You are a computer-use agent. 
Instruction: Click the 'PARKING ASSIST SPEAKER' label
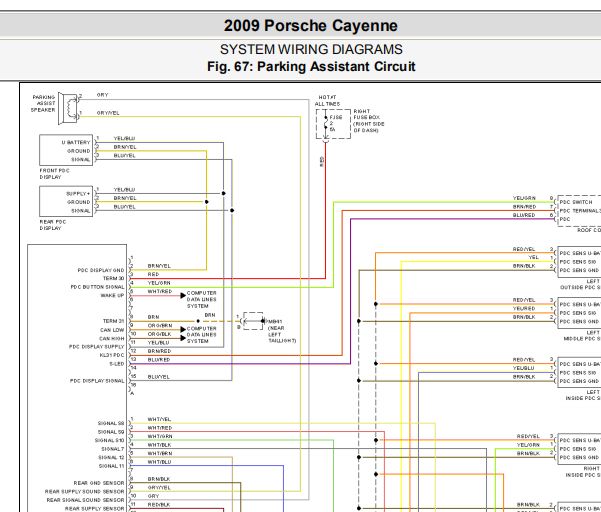tap(43, 103)
